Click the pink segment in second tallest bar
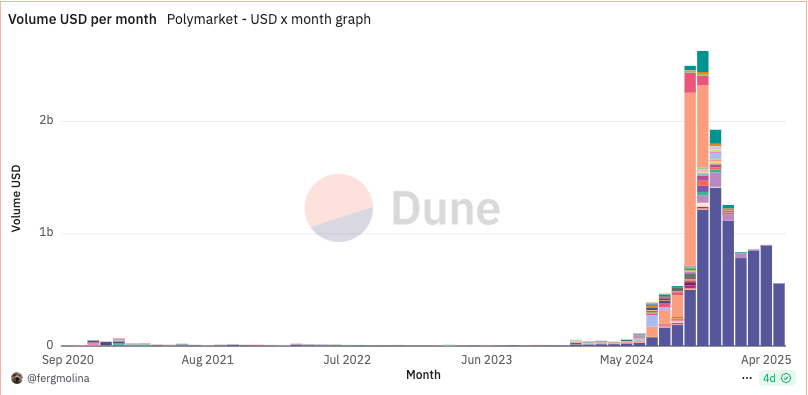Viewport: 808px width, 395px height. coord(690,83)
